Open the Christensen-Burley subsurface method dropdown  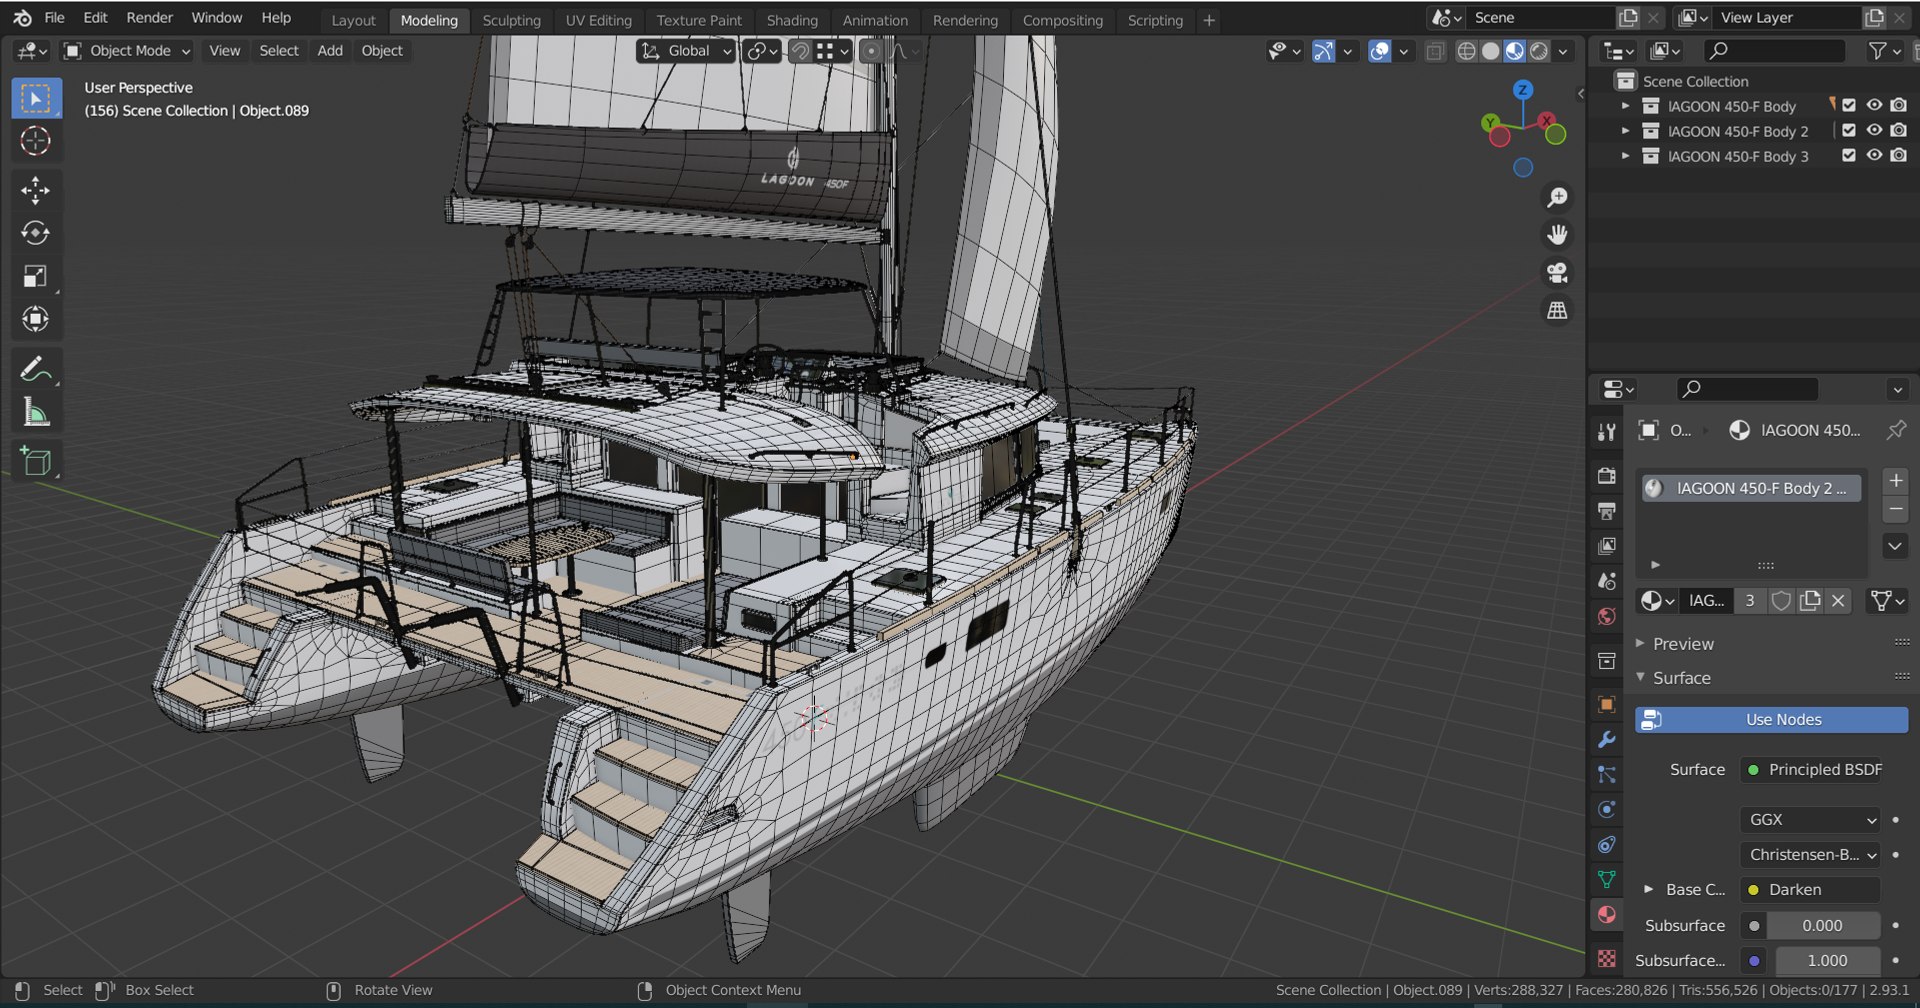click(1809, 855)
